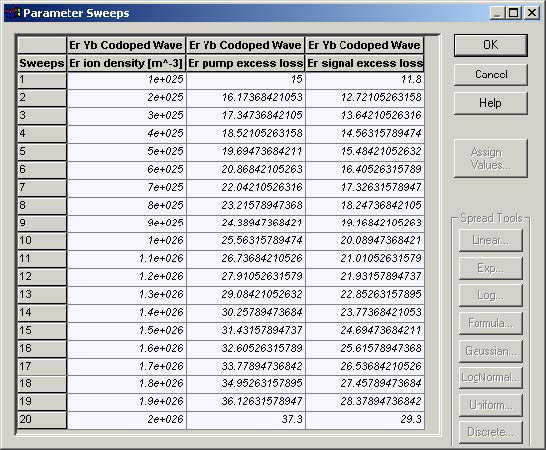This screenshot has height=450, width=546.
Task: Click the Parameter Sweeps title bar app icon
Action: pos(13,13)
